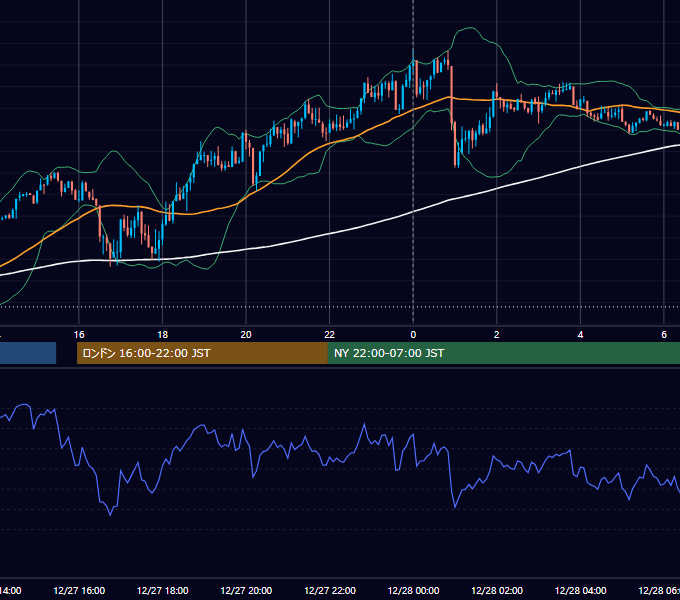Click the 12/28 02:00 date label

click(x=497, y=590)
